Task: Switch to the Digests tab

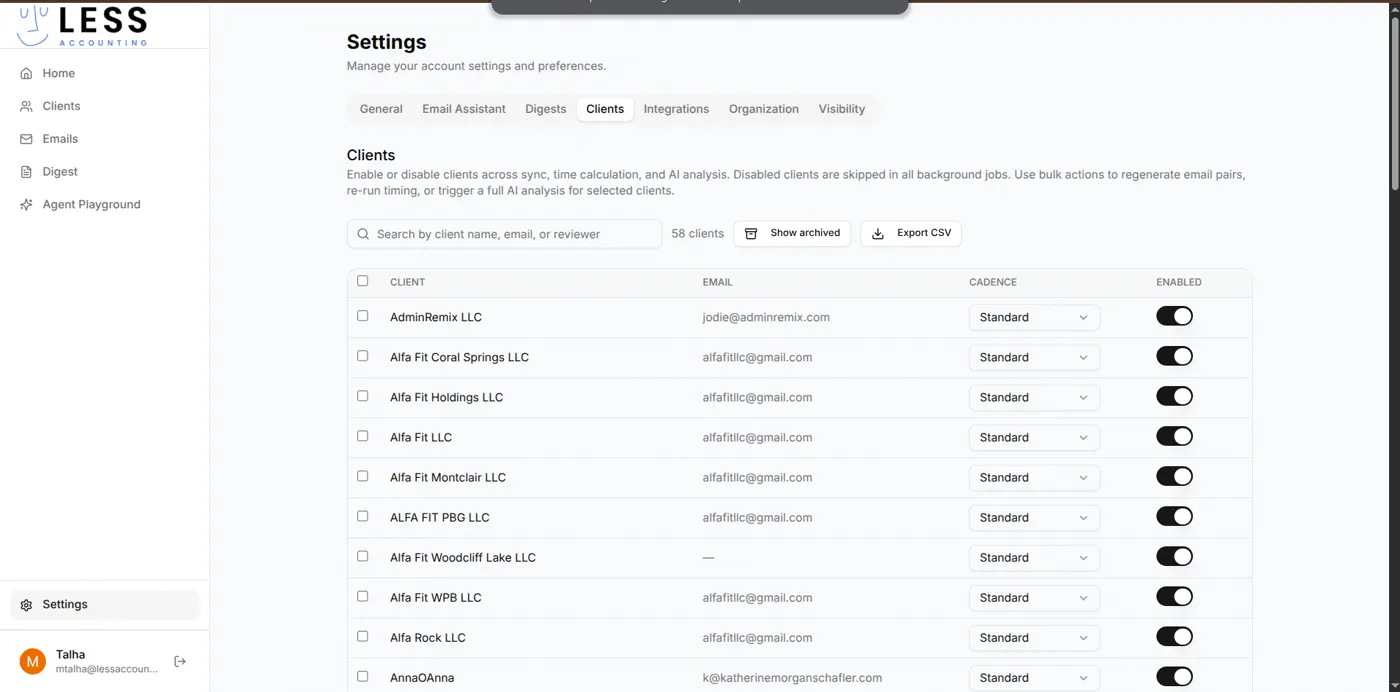Action: click(x=546, y=109)
